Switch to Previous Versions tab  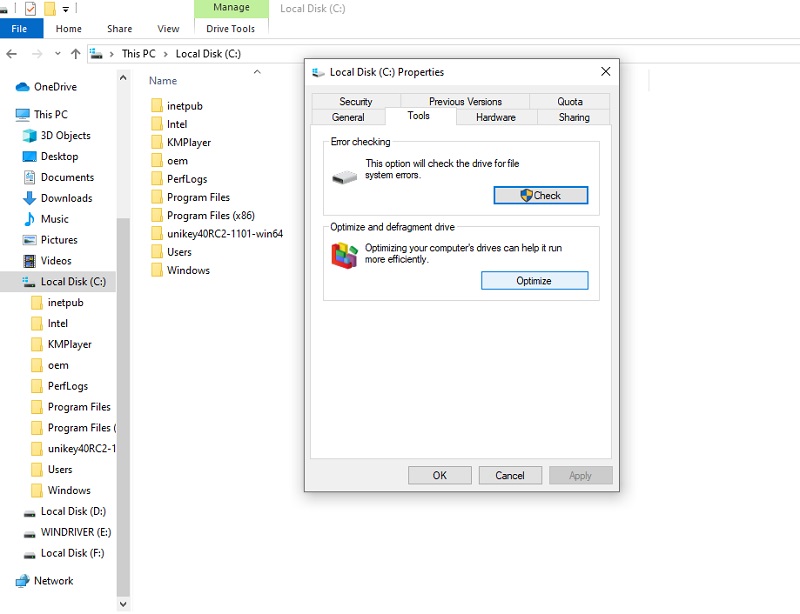pyautogui.click(x=465, y=102)
